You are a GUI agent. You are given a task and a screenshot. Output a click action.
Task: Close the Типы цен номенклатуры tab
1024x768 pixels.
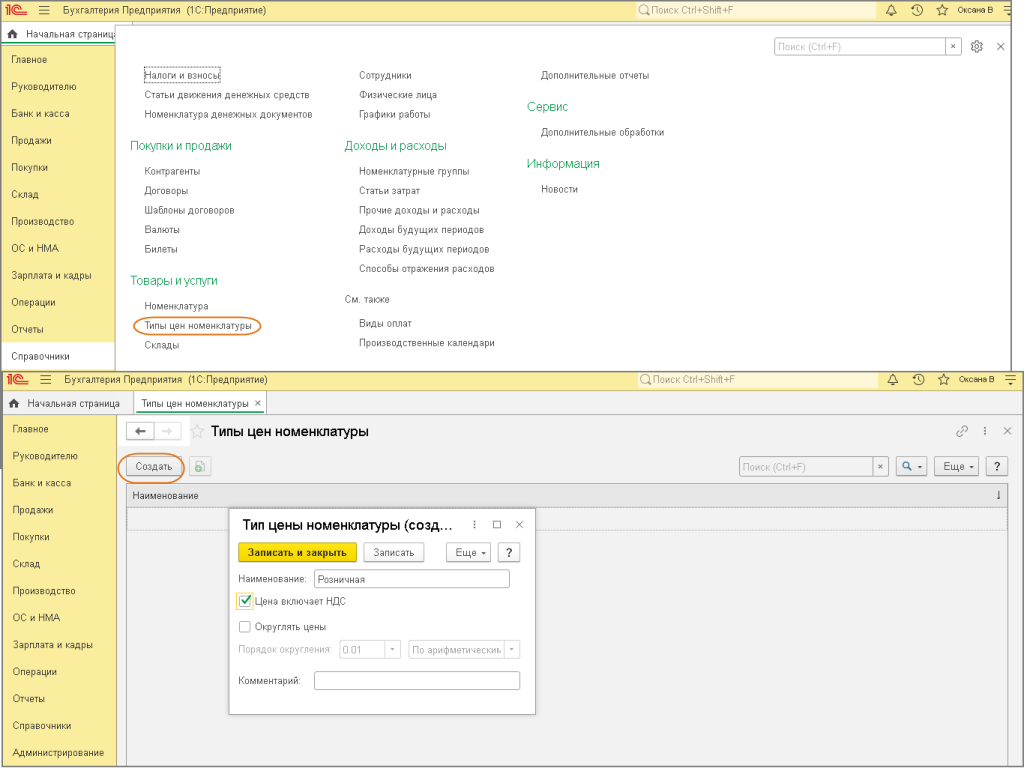point(258,403)
